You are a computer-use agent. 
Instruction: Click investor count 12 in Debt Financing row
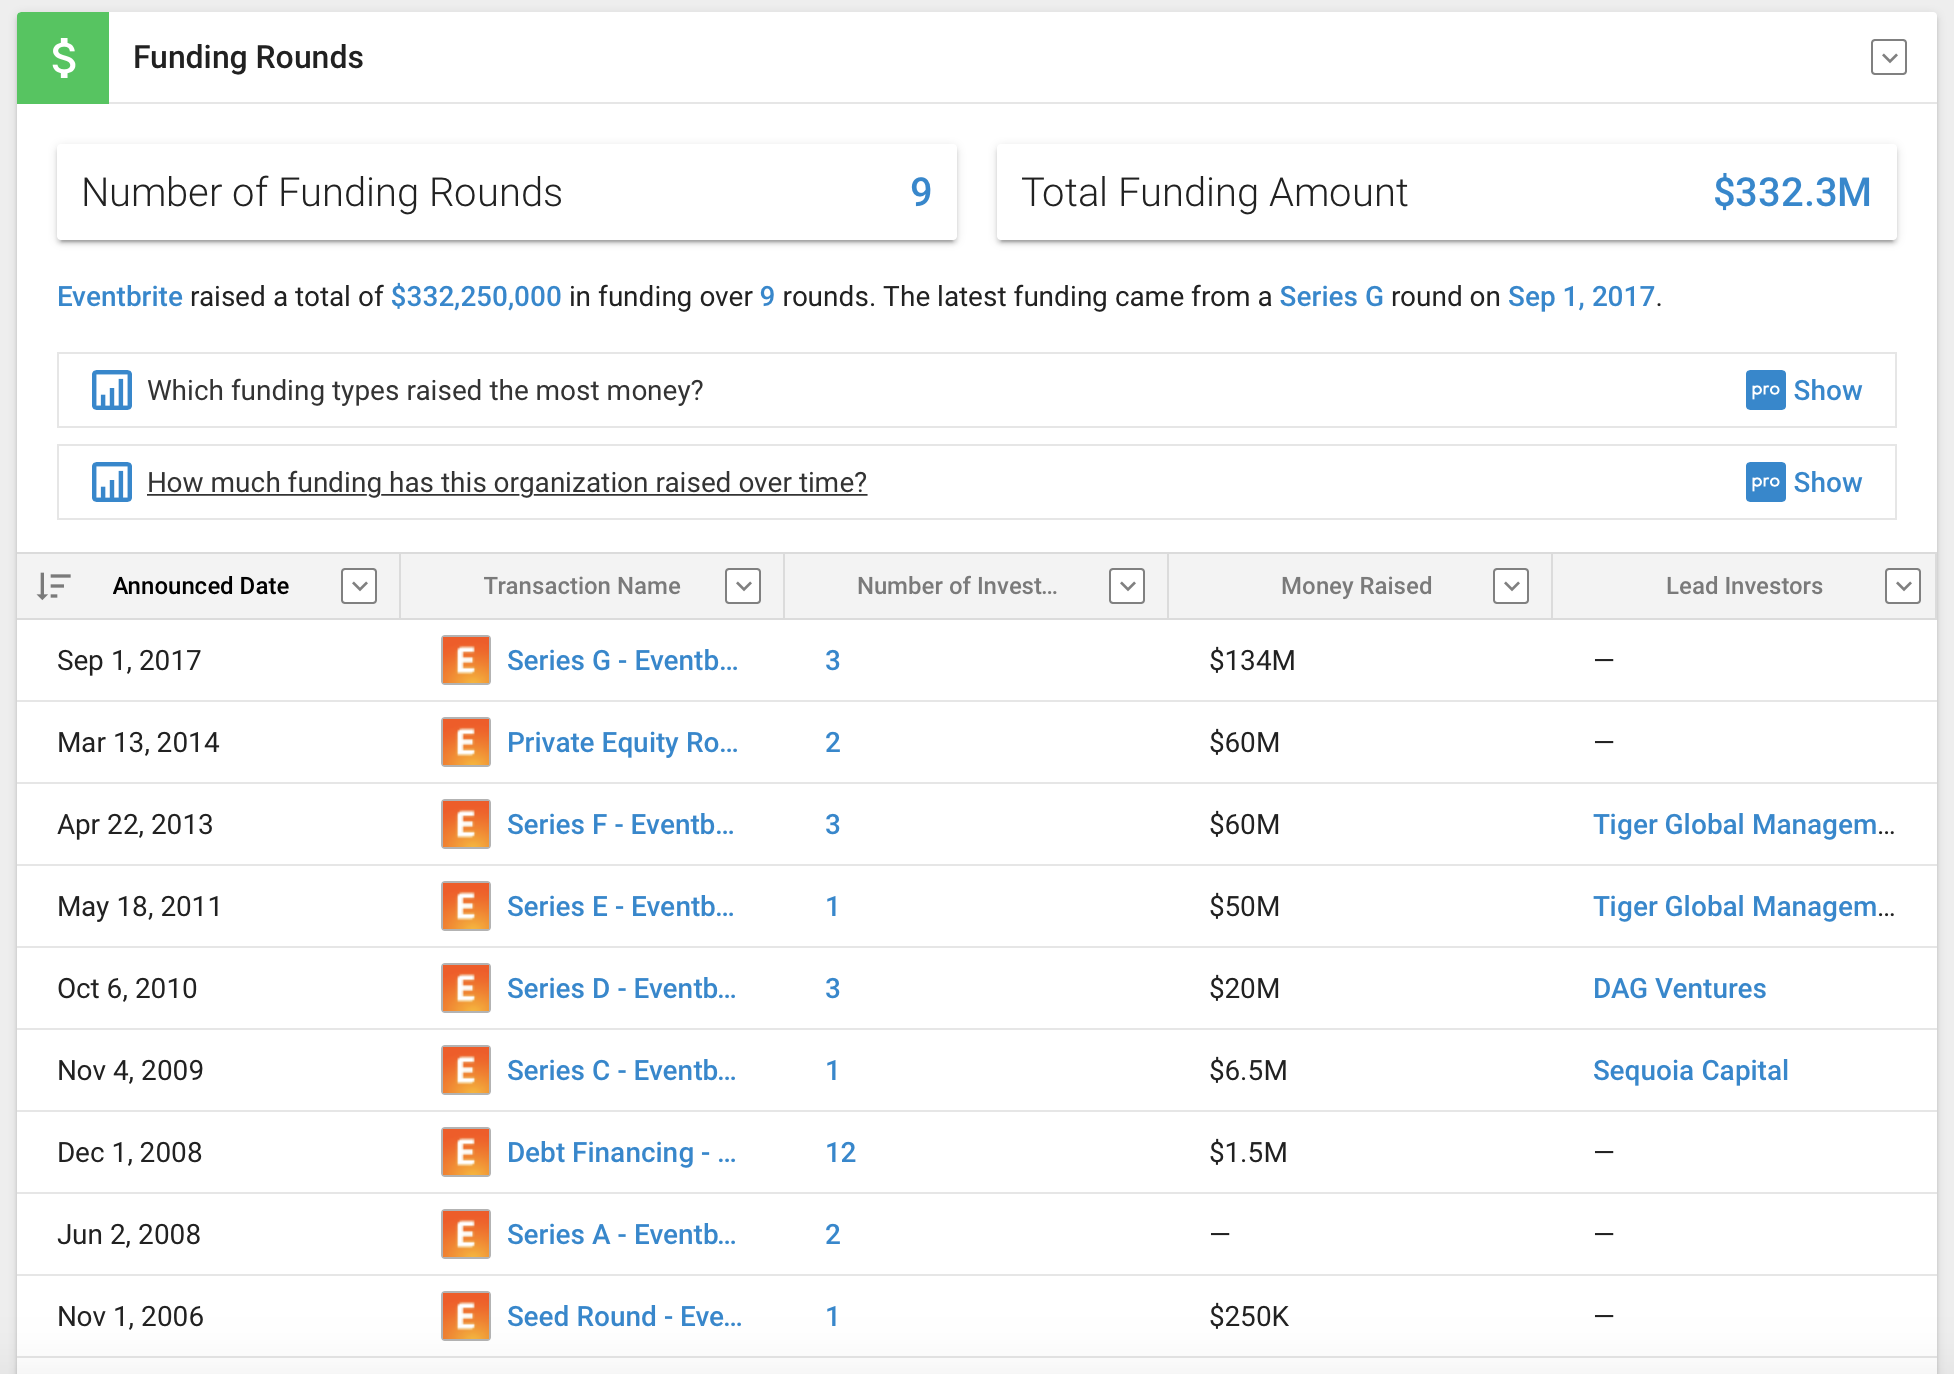pos(840,1152)
